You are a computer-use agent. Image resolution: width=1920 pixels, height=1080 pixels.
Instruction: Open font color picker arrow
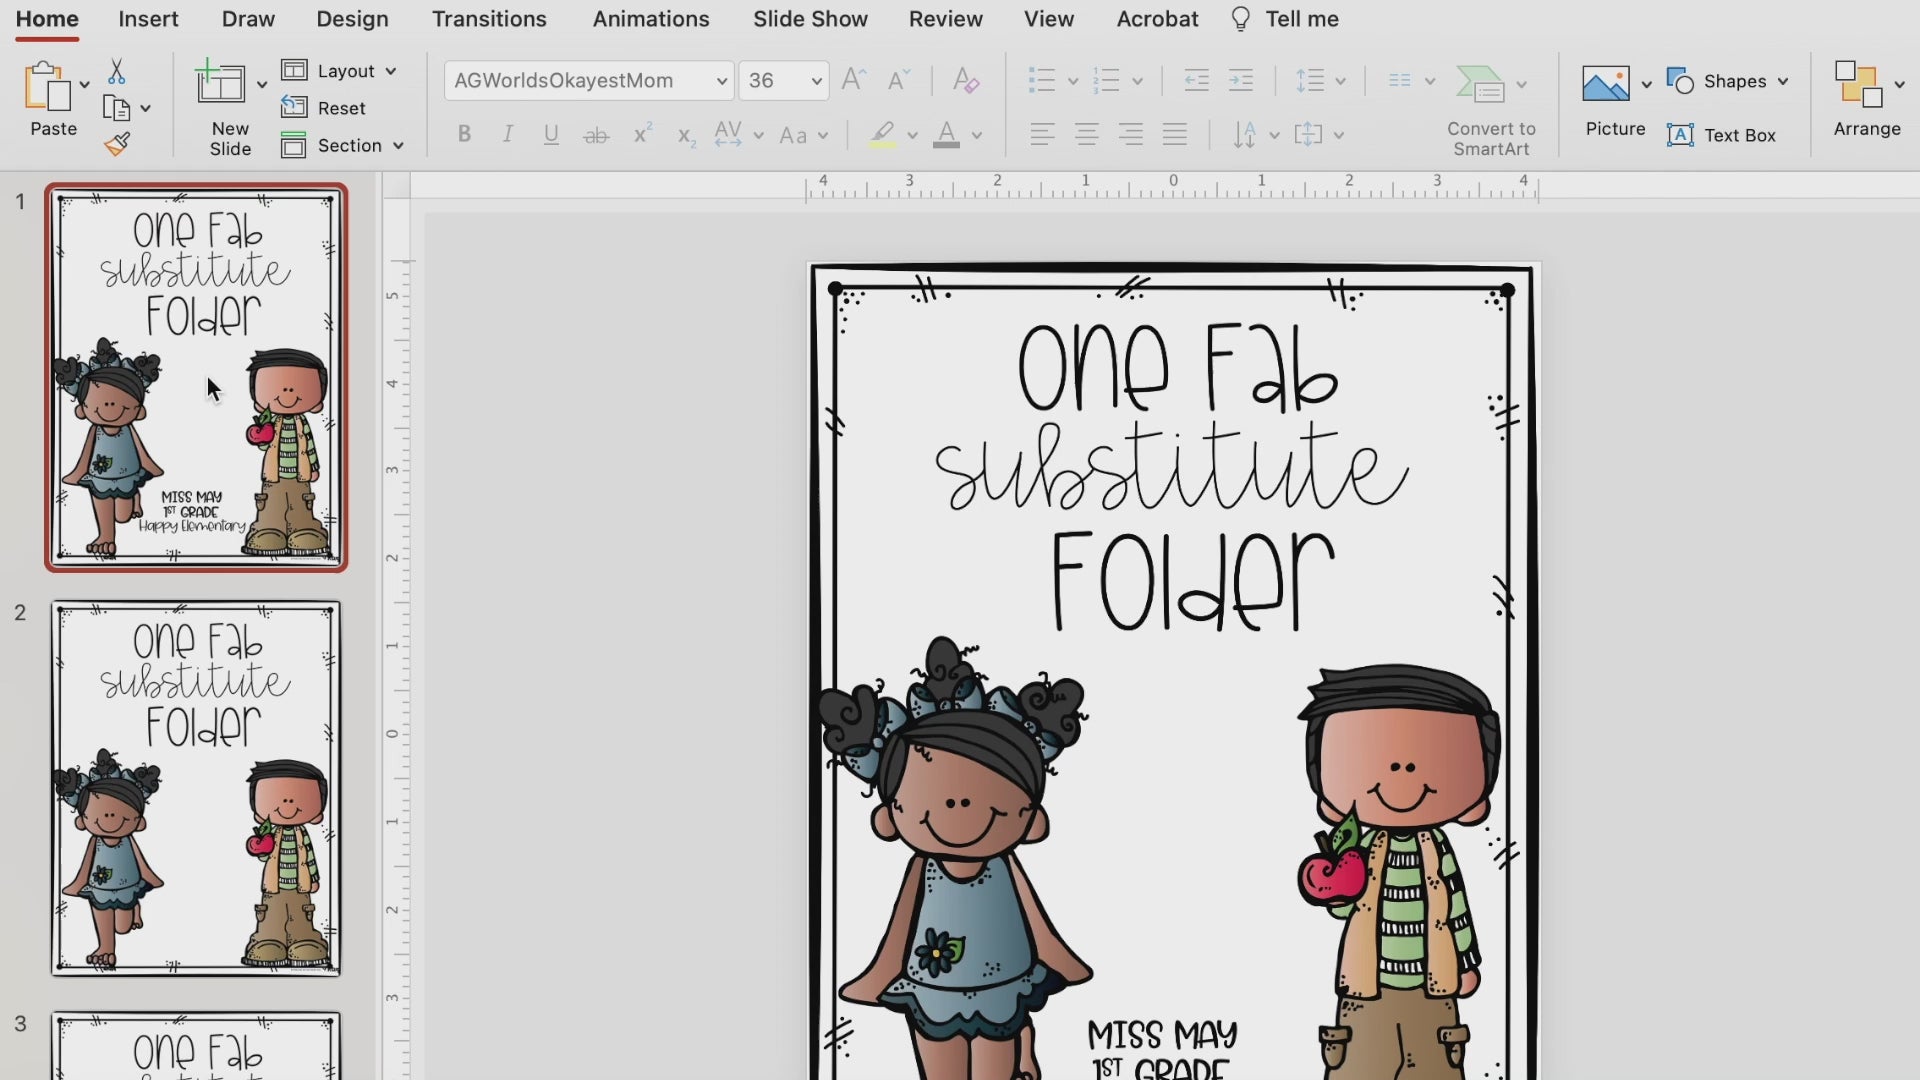tap(977, 135)
